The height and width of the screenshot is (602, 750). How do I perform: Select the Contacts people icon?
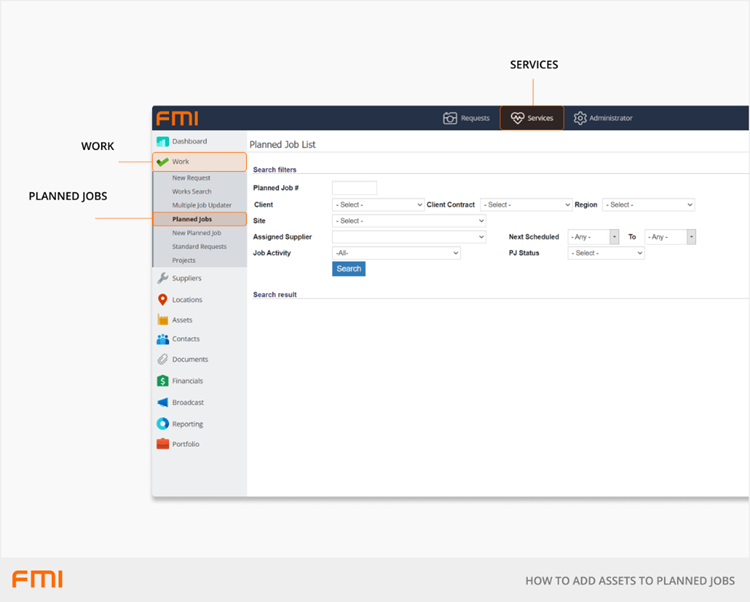coord(162,339)
